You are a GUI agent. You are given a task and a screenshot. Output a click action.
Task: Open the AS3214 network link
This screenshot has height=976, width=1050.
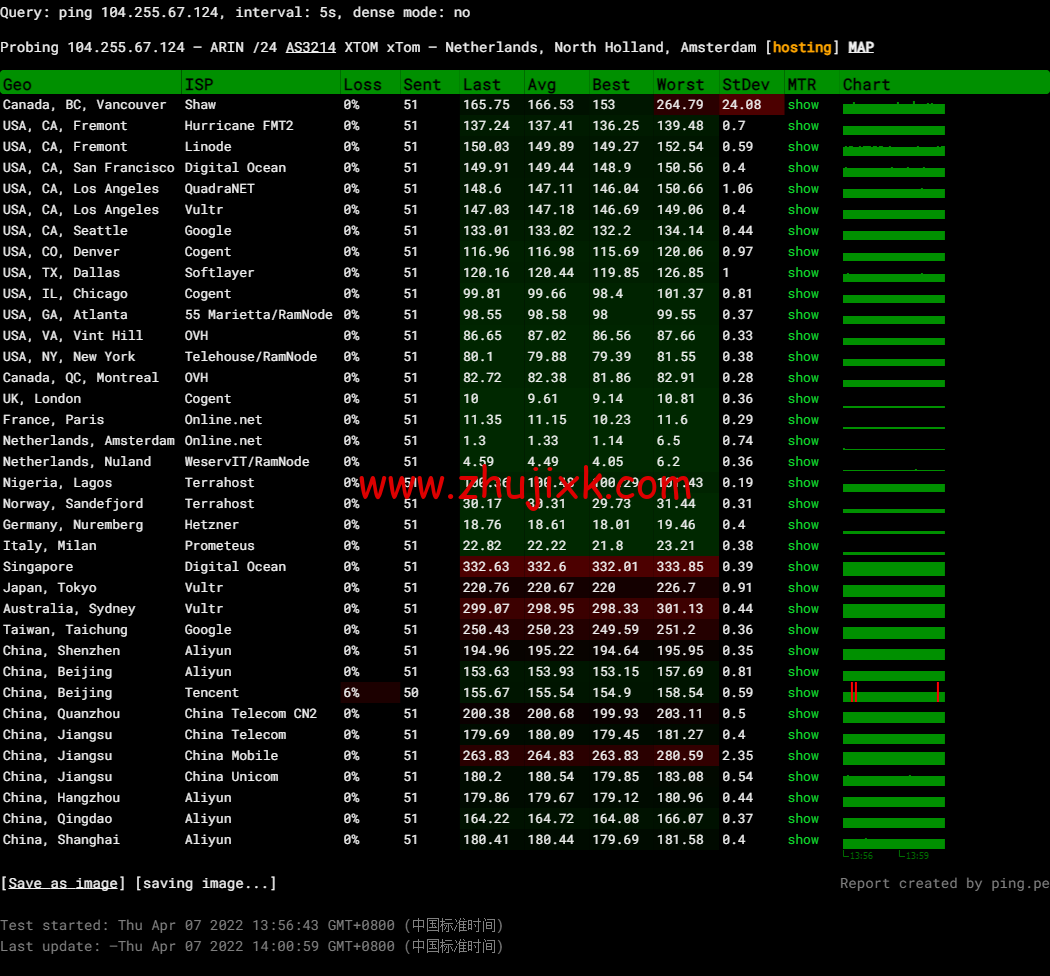[x=310, y=47]
